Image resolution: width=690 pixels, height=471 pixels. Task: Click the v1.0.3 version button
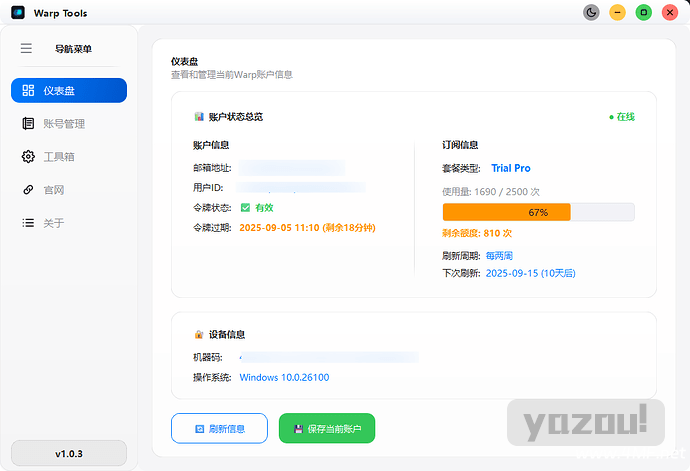69,453
